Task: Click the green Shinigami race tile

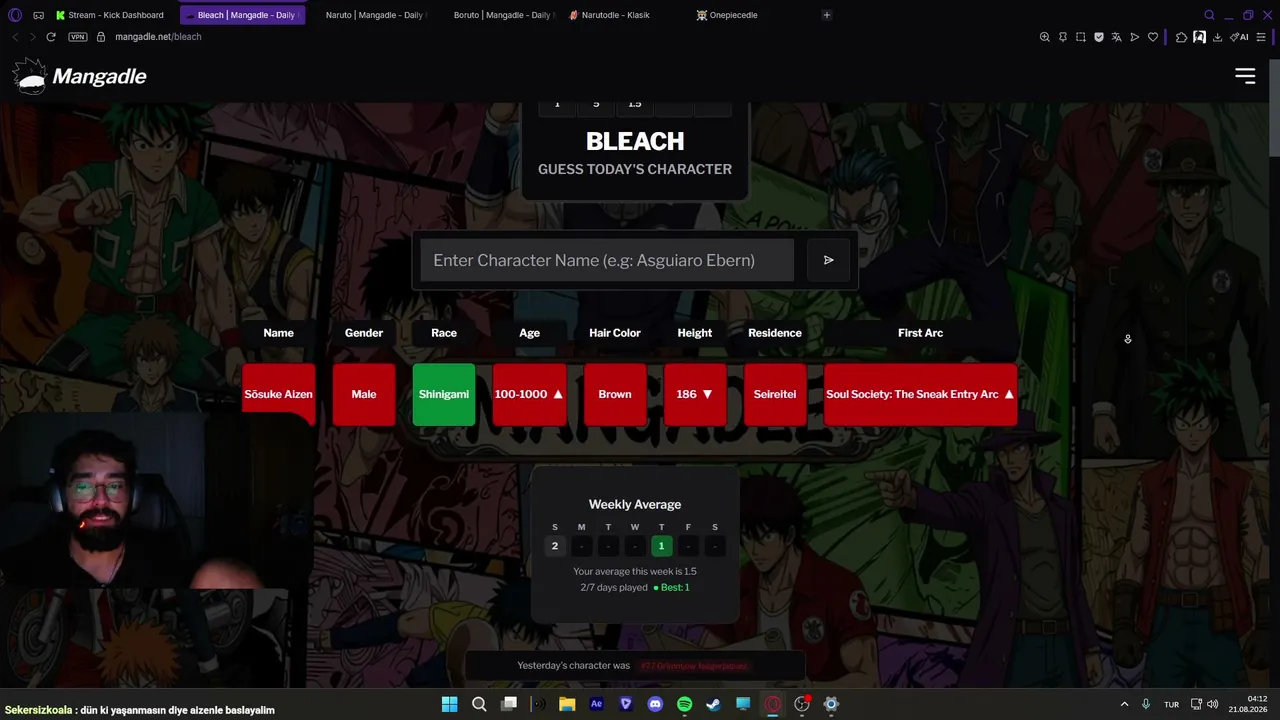Action: pyautogui.click(x=444, y=394)
